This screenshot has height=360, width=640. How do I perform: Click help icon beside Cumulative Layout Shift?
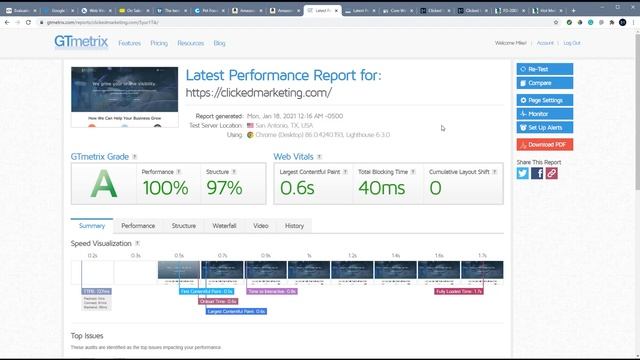click(494, 172)
